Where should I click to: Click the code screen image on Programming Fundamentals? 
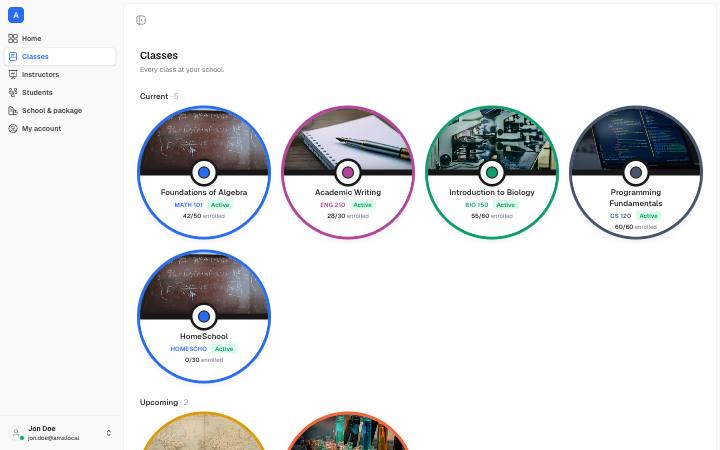(x=636, y=138)
